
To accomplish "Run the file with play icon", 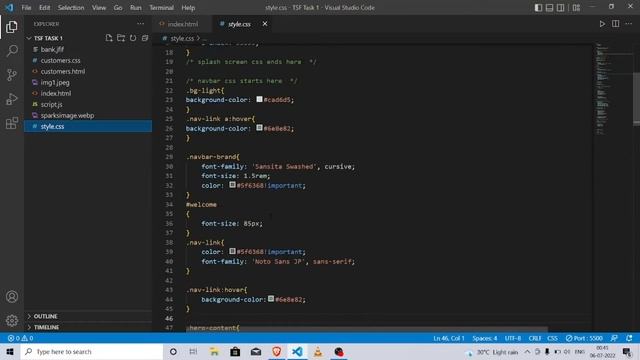I will point(602,24).
